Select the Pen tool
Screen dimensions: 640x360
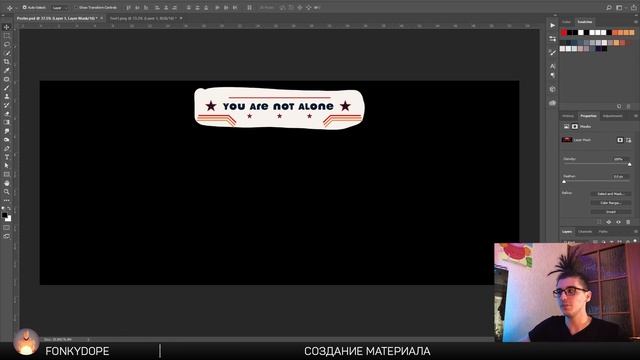[7, 149]
